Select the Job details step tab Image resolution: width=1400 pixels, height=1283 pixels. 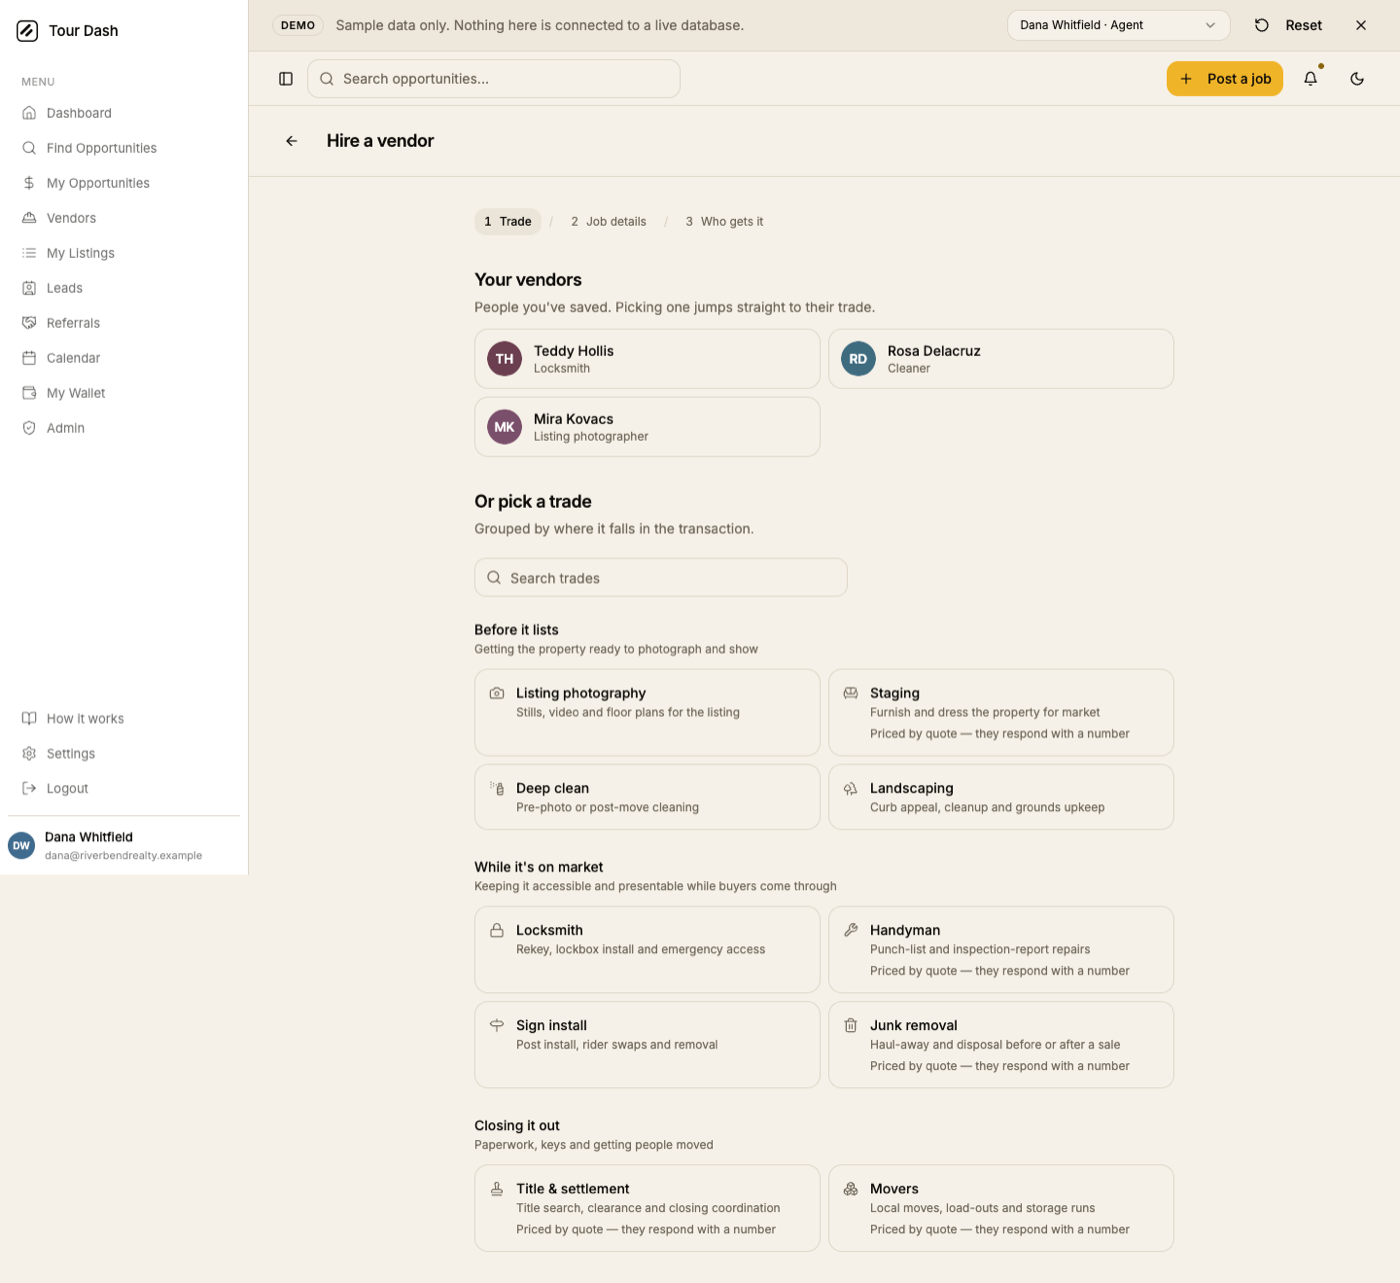click(608, 222)
